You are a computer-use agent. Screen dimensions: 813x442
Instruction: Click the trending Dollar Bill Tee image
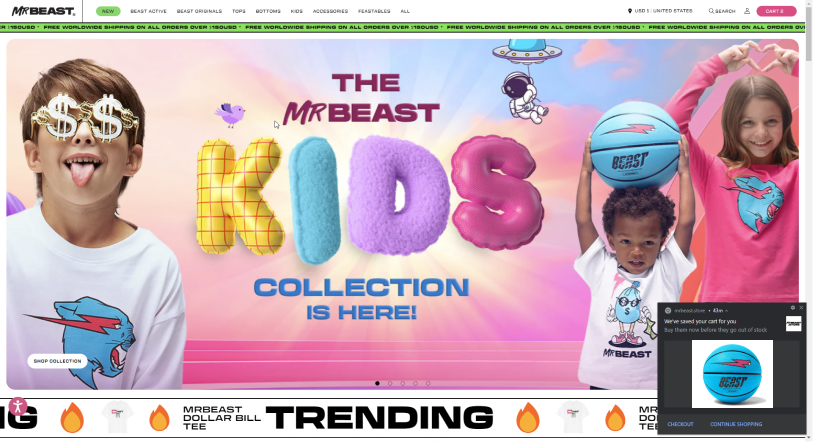click(117, 418)
